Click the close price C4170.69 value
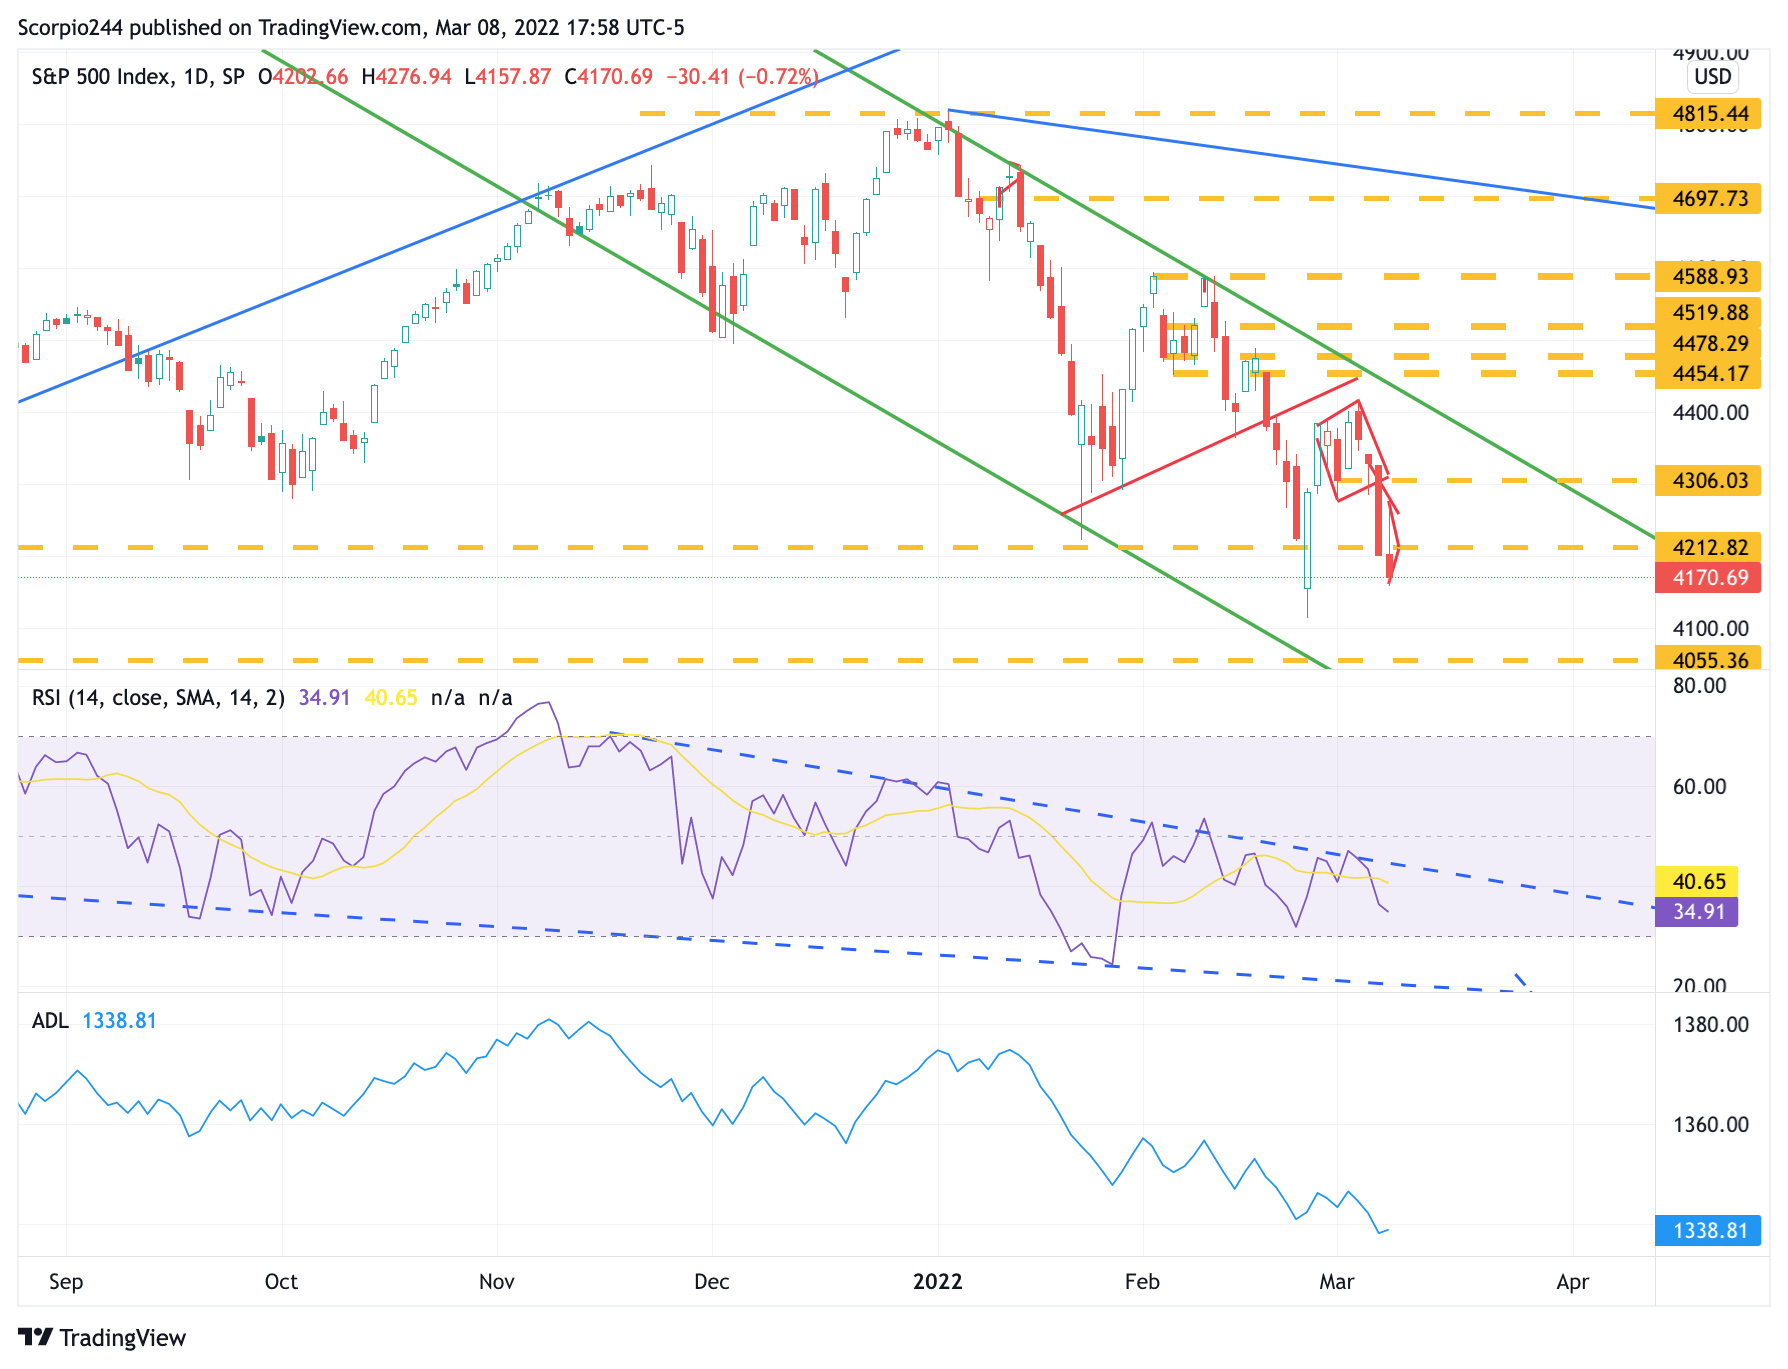This screenshot has height=1369, width=1788. point(608,77)
